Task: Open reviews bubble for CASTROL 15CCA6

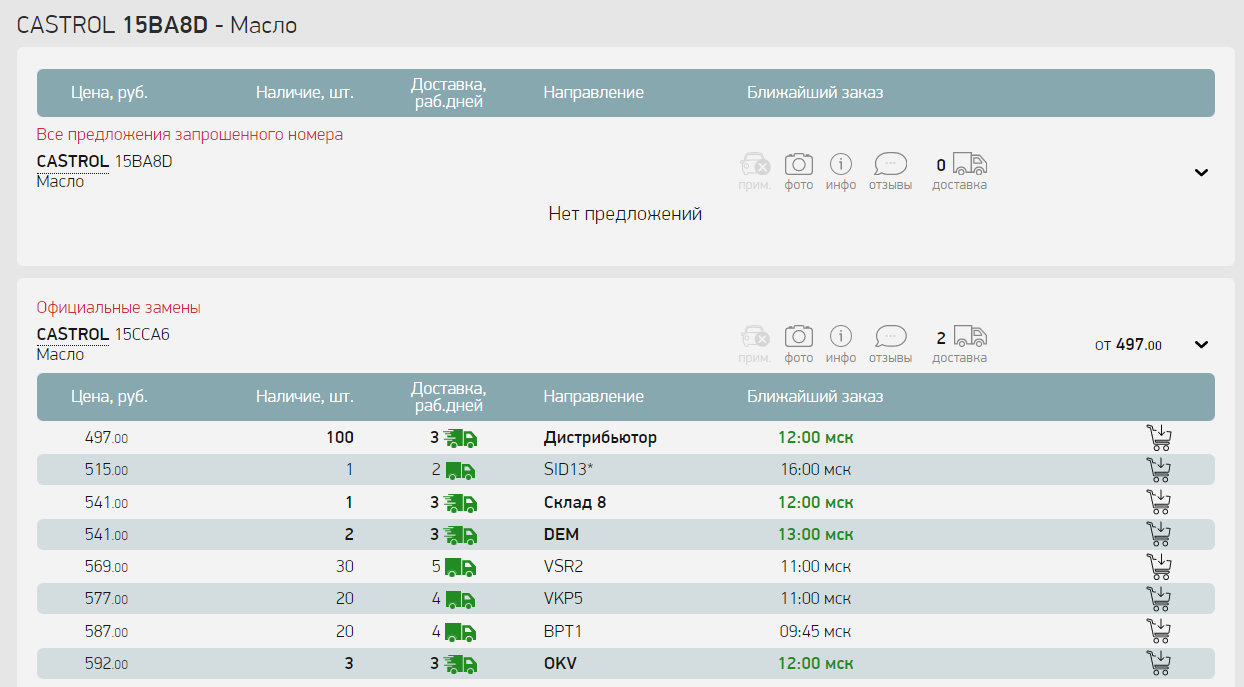Action: coord(890,337)
